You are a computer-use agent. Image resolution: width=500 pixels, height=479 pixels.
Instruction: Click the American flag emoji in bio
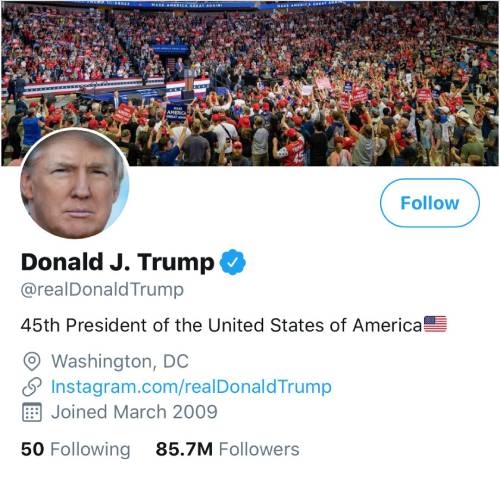coord(435,324)
